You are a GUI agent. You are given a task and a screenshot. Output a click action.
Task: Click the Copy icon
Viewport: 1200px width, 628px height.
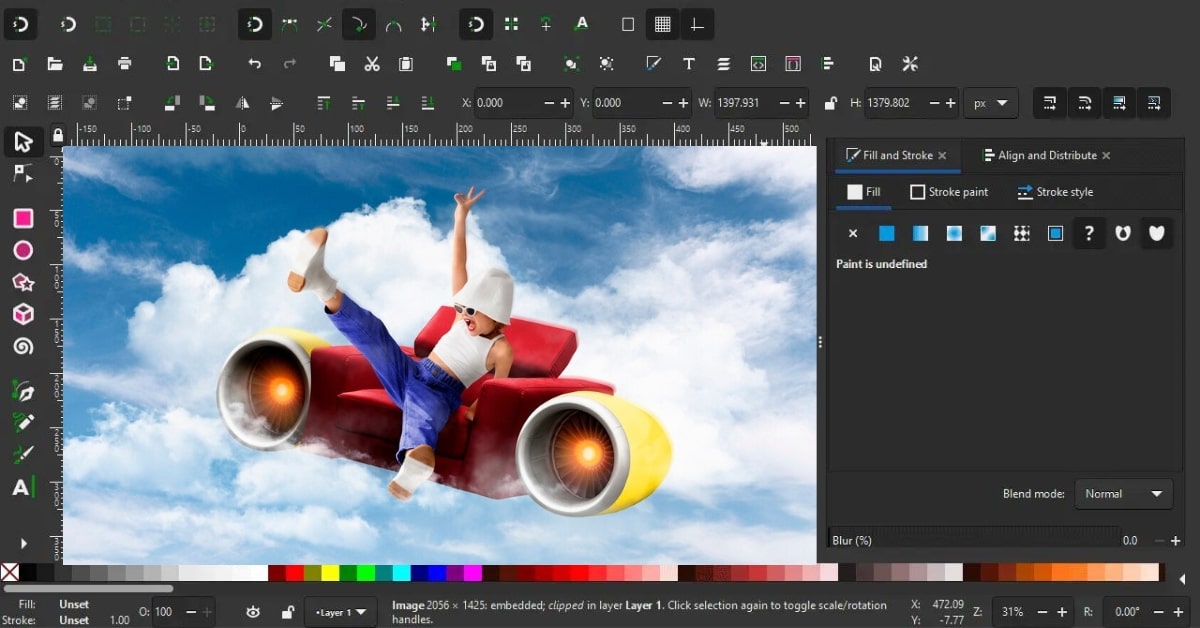pos(337,64)
